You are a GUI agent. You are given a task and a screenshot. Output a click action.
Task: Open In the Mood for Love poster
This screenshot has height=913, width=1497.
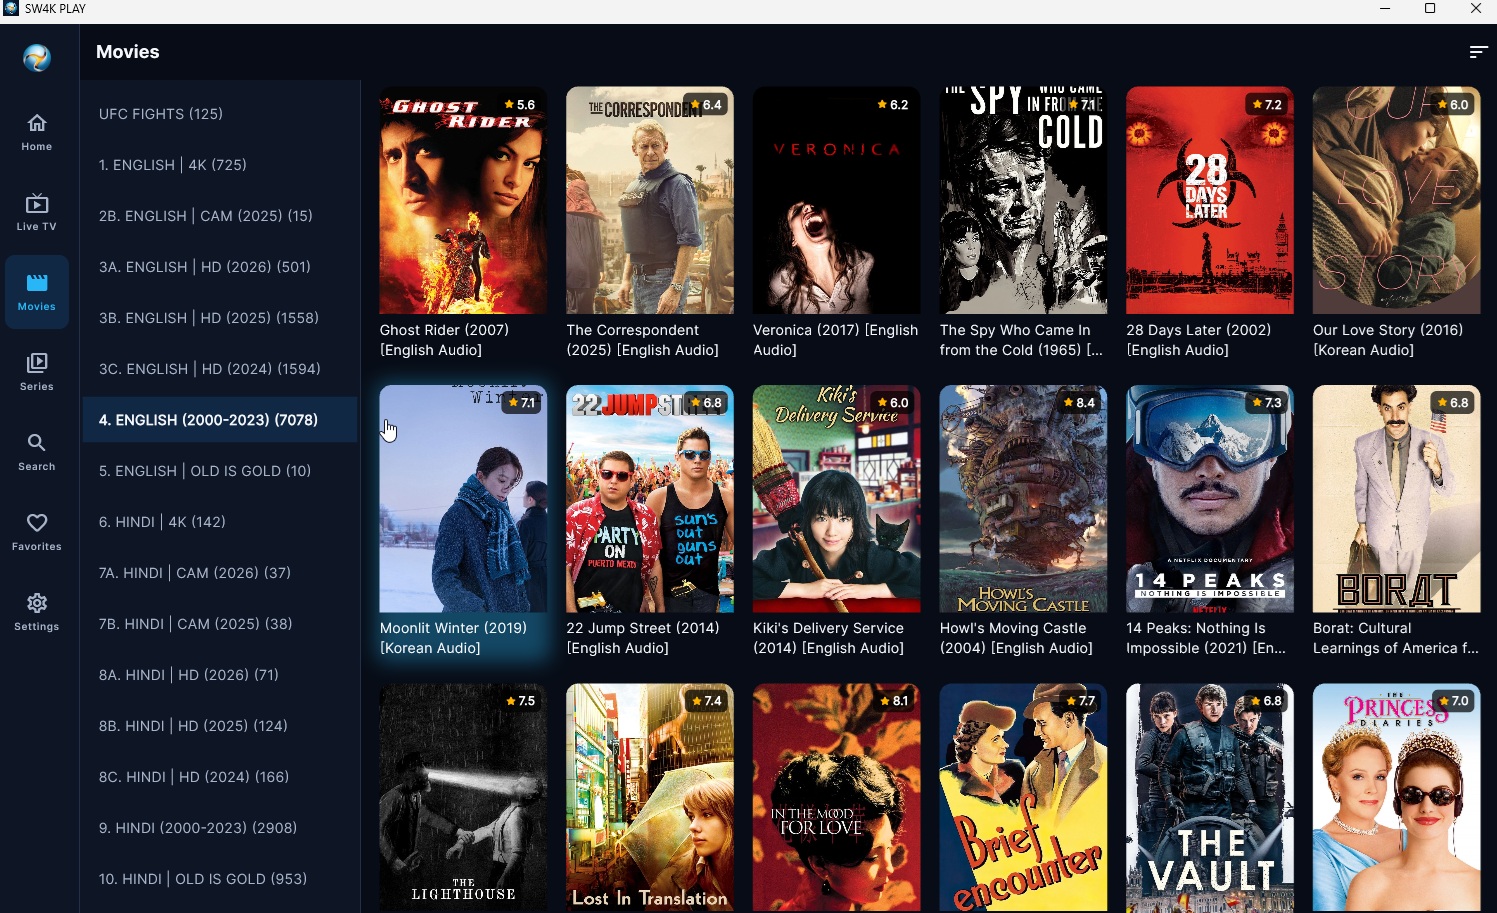pyautogui.click(x=837, y=797)
